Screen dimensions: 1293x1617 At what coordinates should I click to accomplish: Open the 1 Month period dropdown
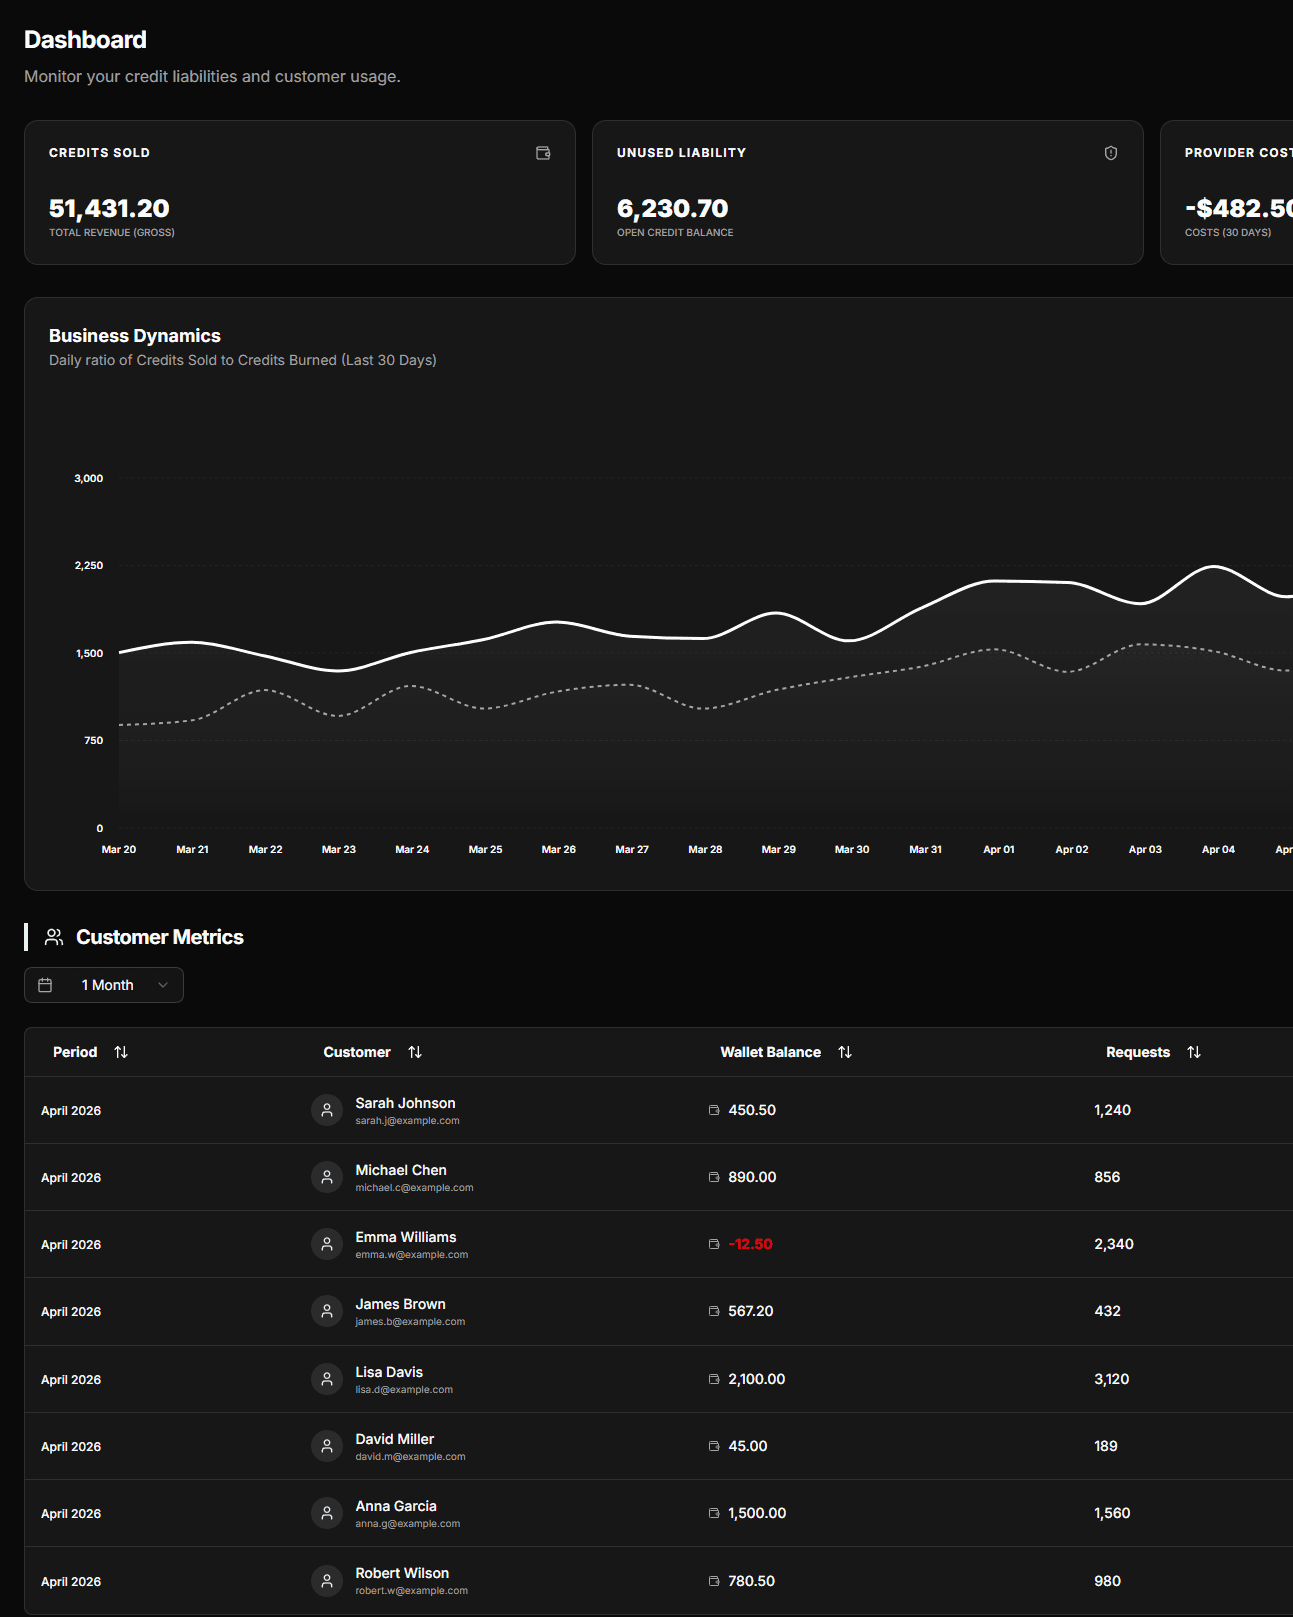click(104, 985)
